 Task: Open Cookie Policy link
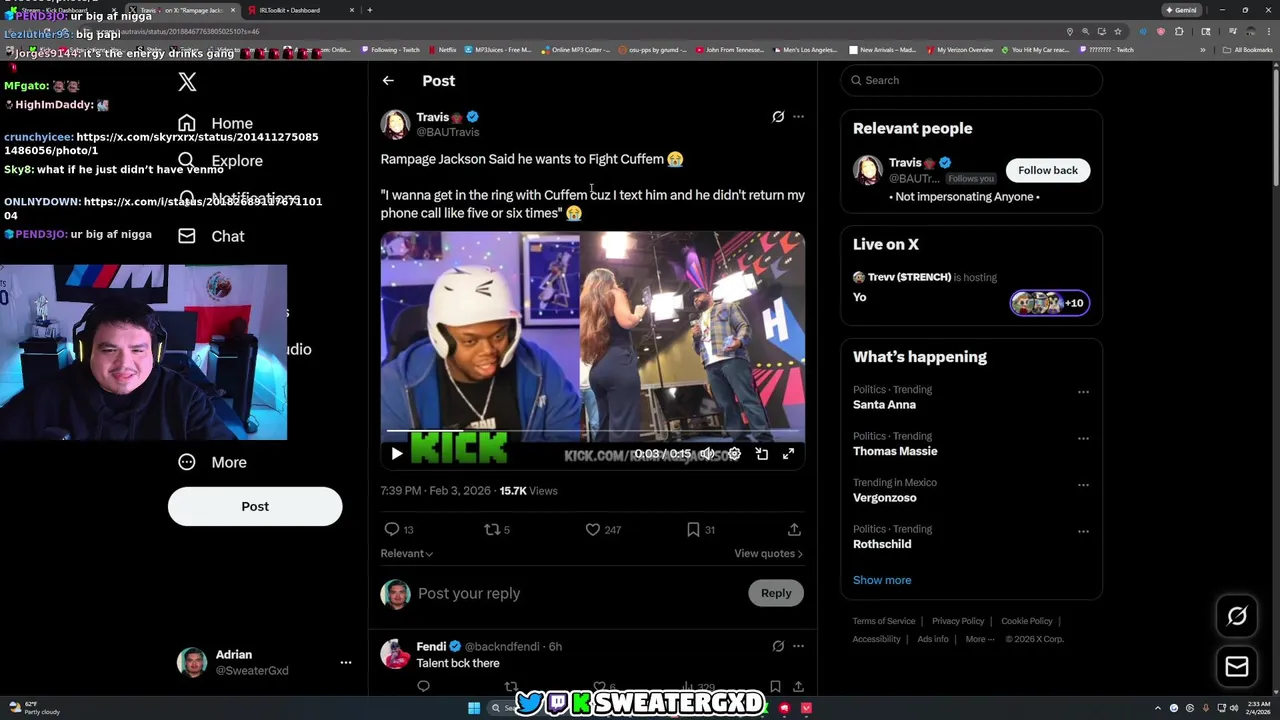tap(1027, 621)
